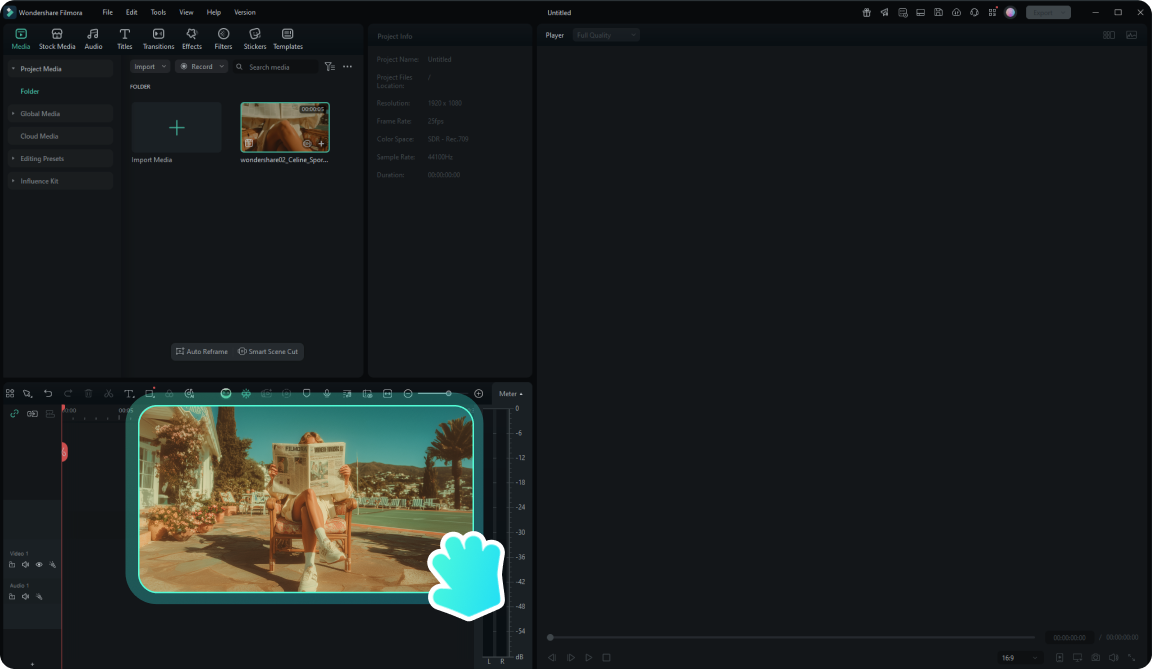1152x669 pixels.
Task: Open the Templates tab
Action: [x=288, y=39]
